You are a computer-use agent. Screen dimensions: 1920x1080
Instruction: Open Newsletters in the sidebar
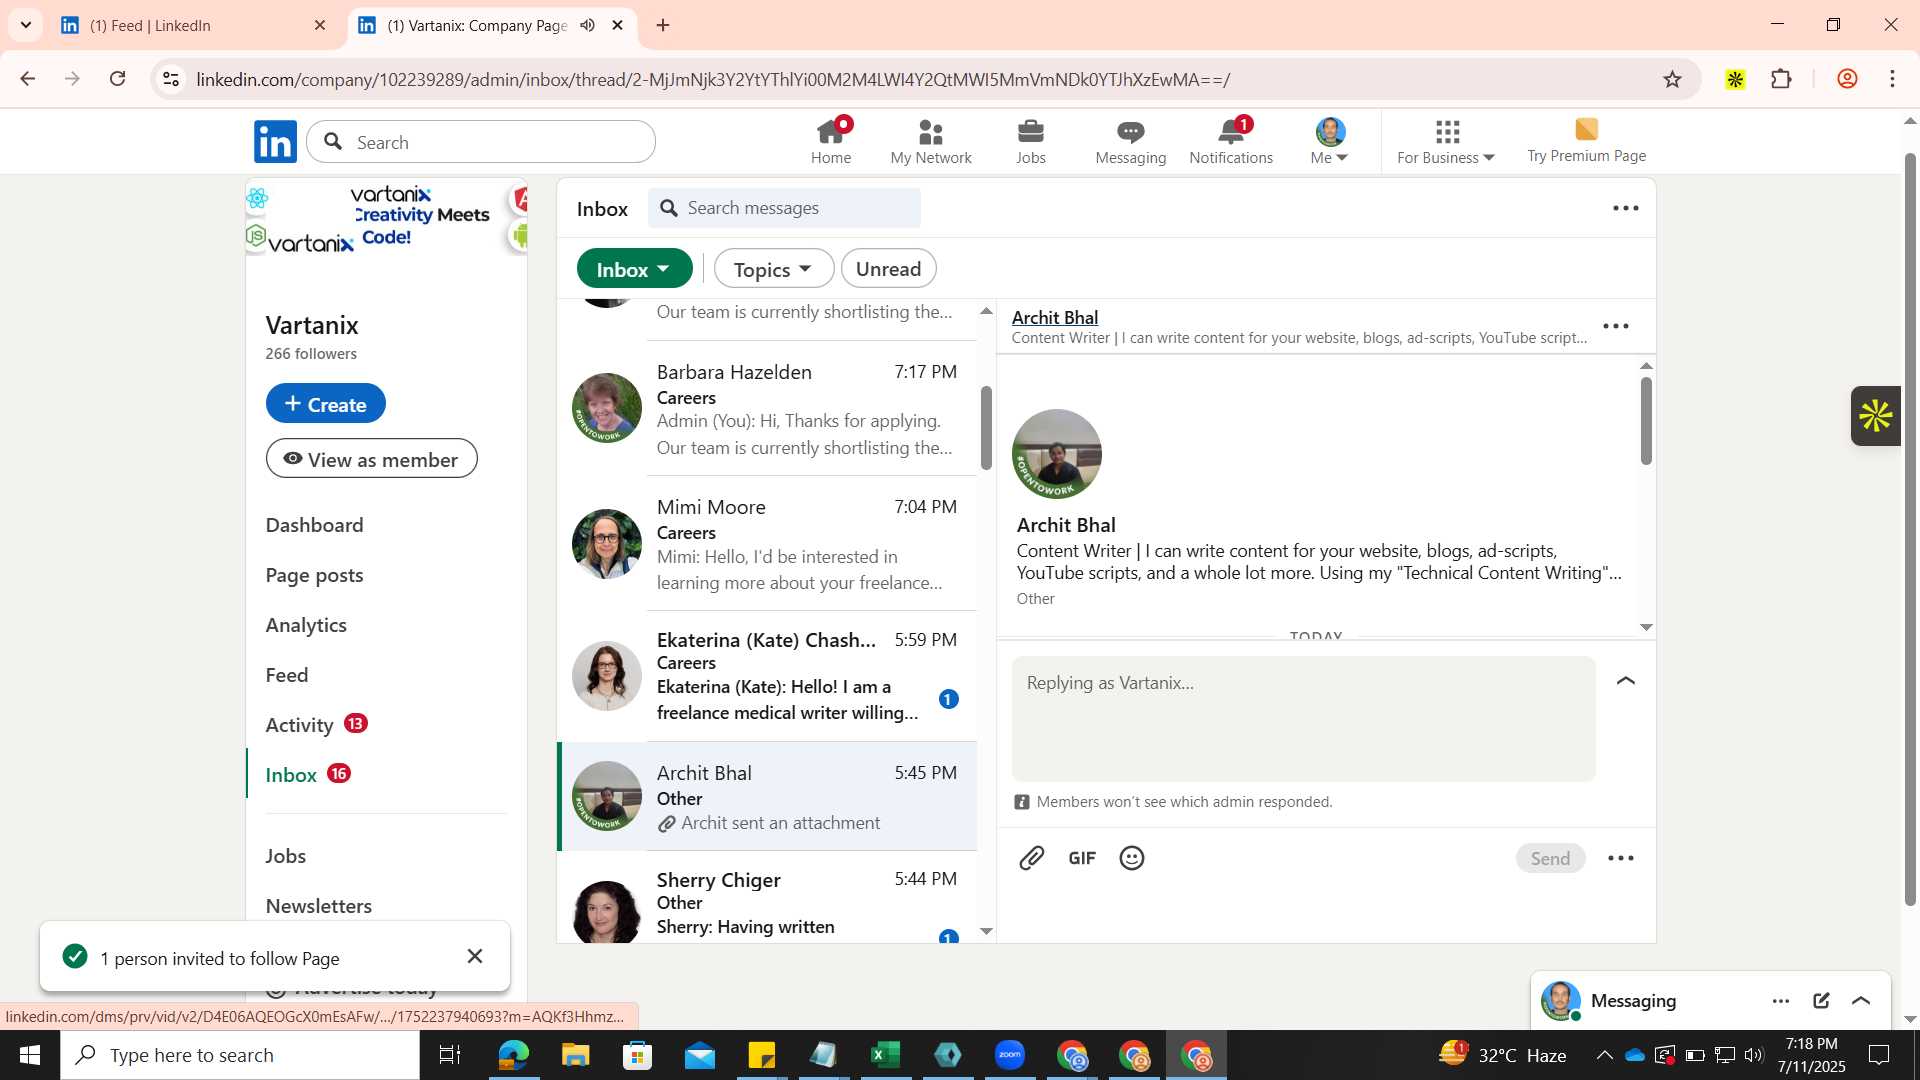[318, 905]
